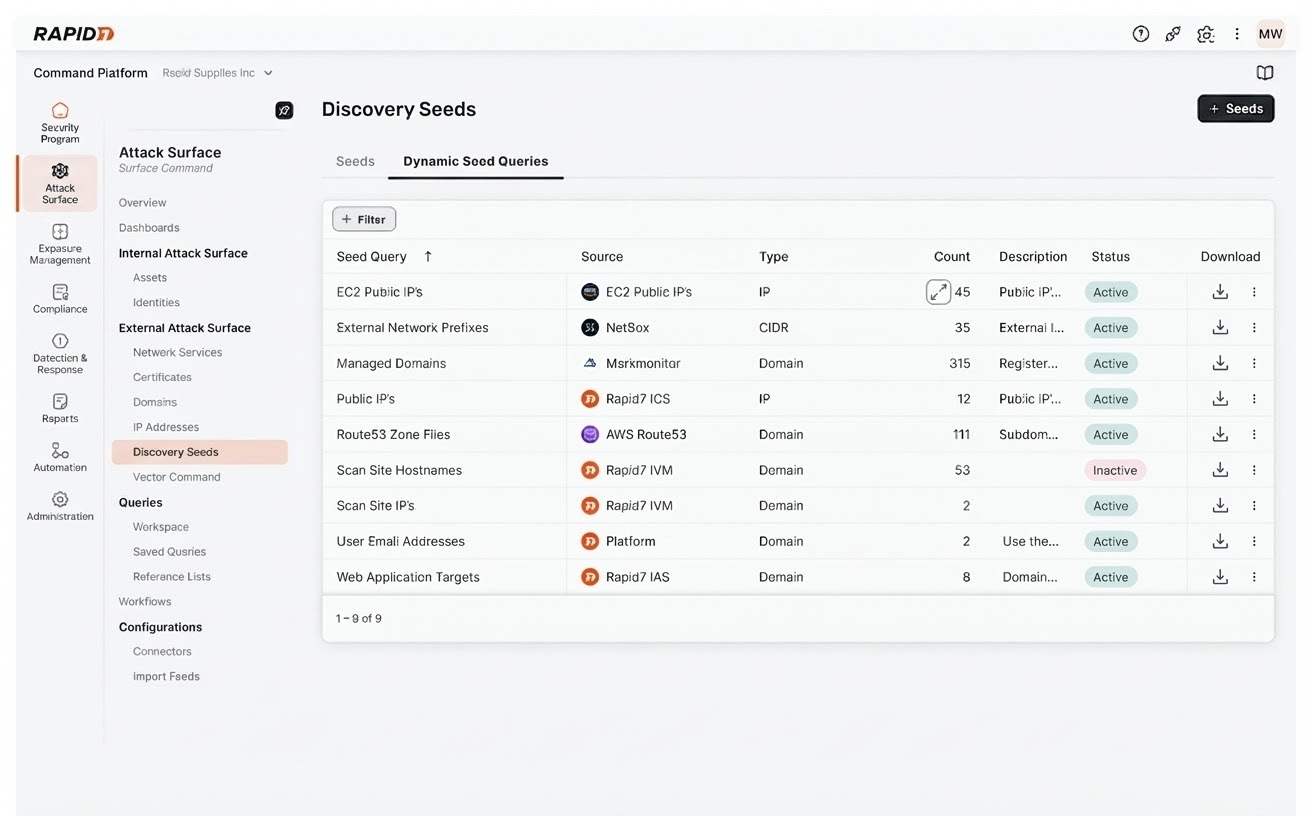Expand the EC2 Public IPs count cell
This screenshot has height=816, width=1312.
(x=938, y=292)
